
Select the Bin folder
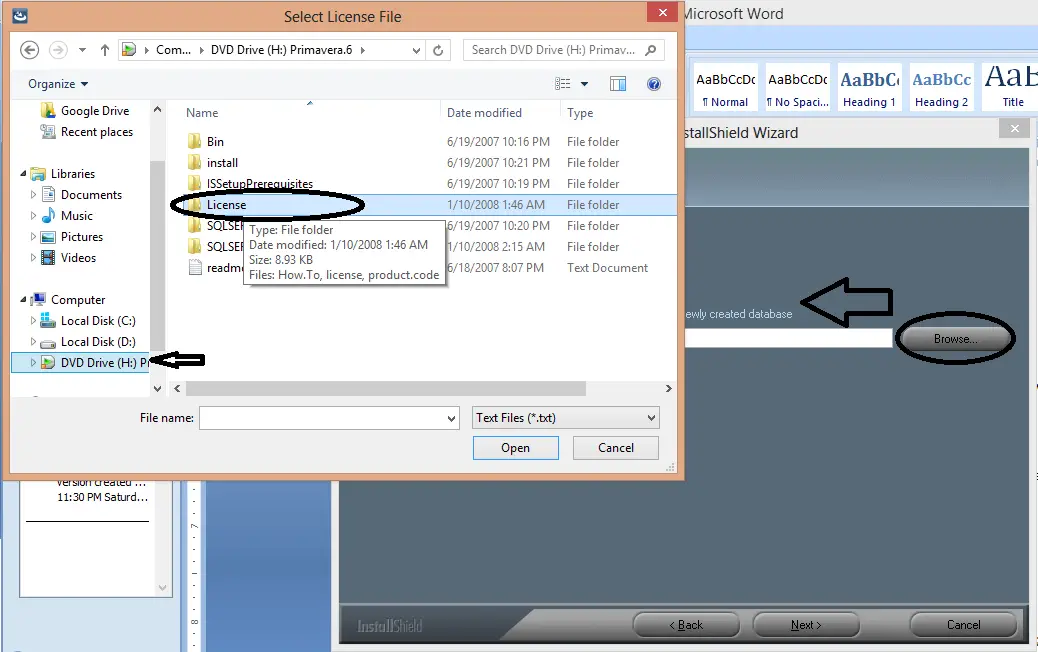[214, 142]
